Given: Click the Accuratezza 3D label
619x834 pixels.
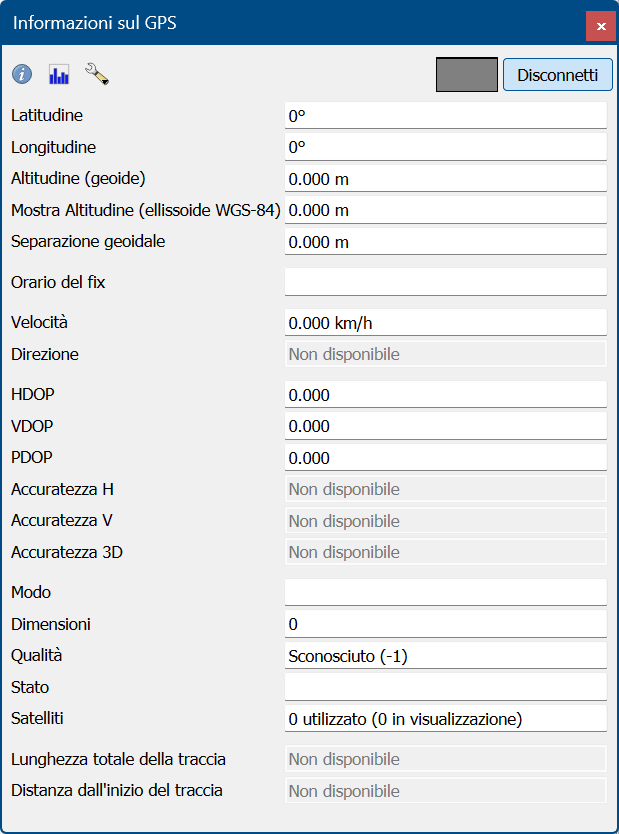Looking at the screenshot, I should pyautogui.click(x=67, y=552).
